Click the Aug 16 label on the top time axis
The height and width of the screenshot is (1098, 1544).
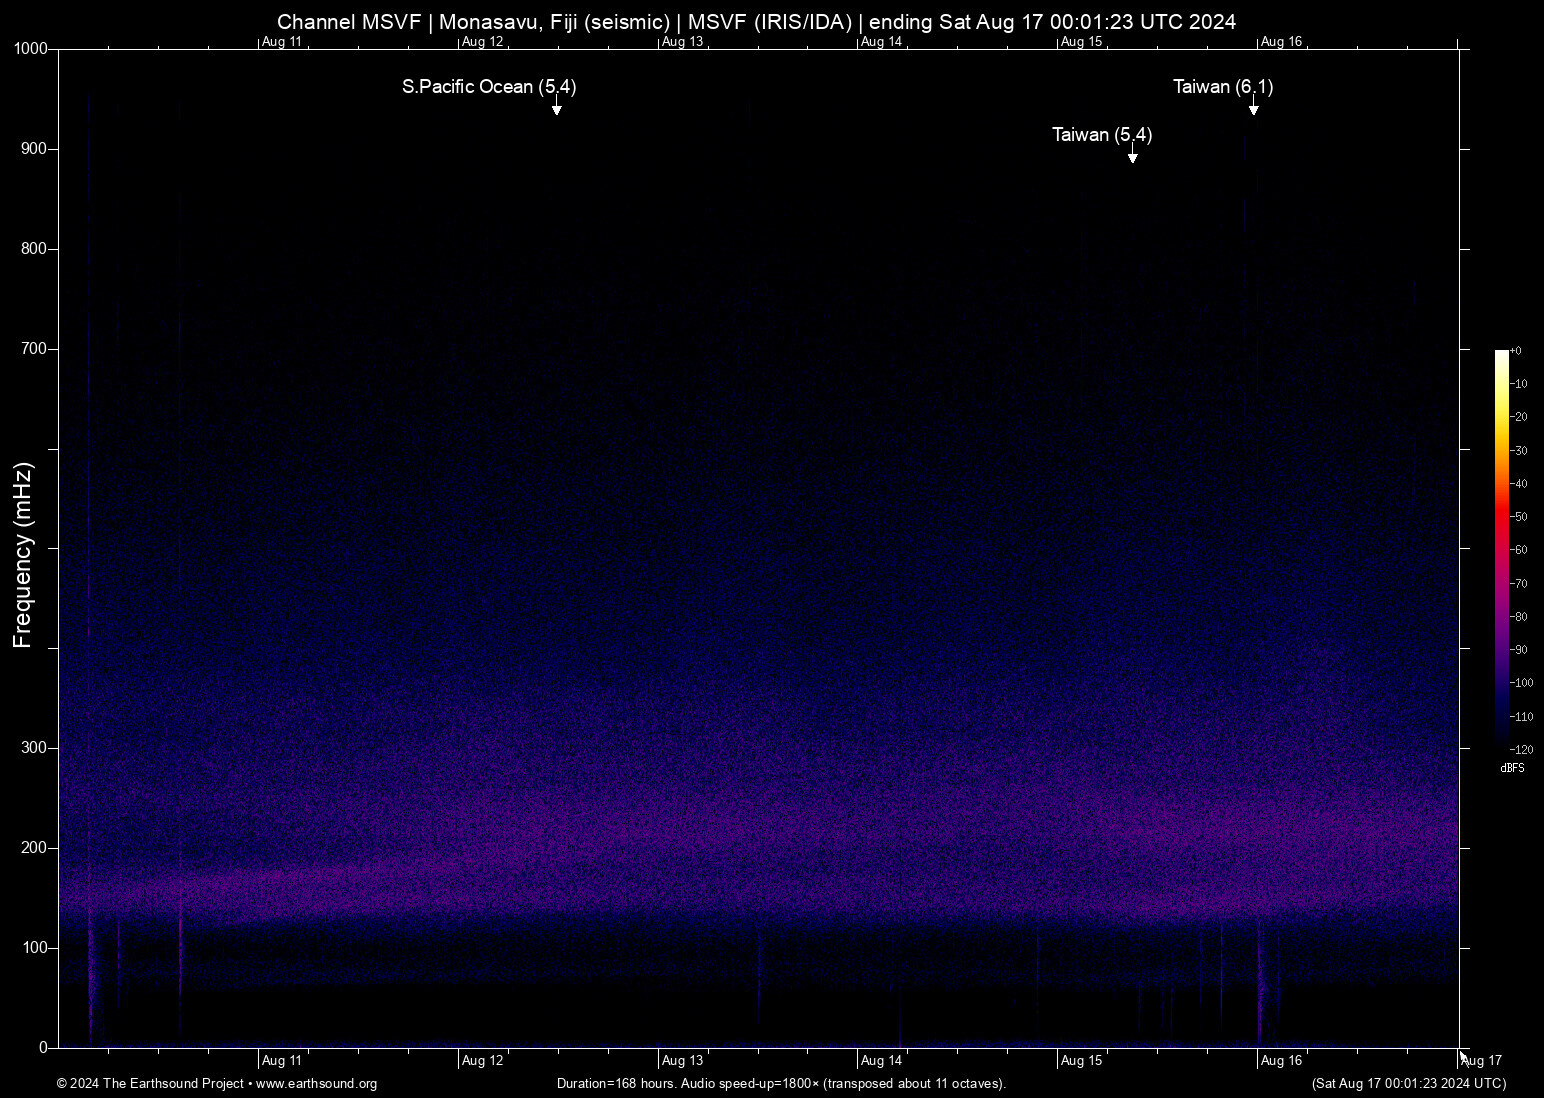[x=1281, y=42]
